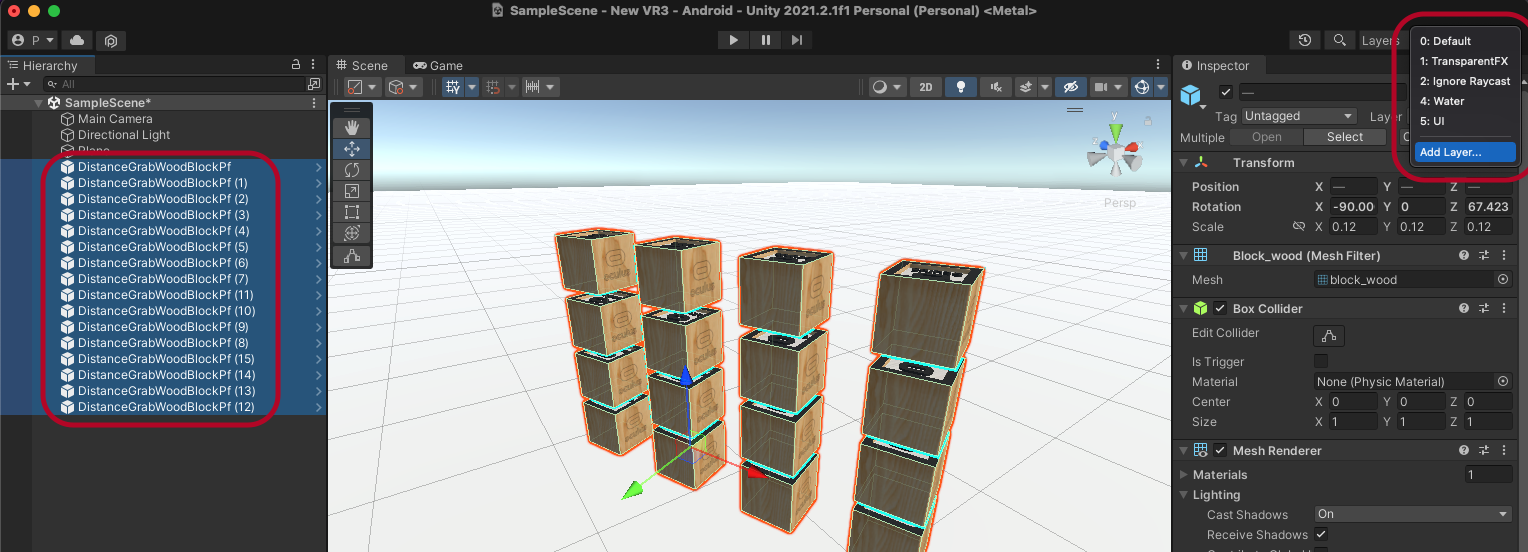Switch to the Scene tab
Image resolution: width=1528 pixels, height=552 pixels.
pyautogui.click(x=363, y=65)
